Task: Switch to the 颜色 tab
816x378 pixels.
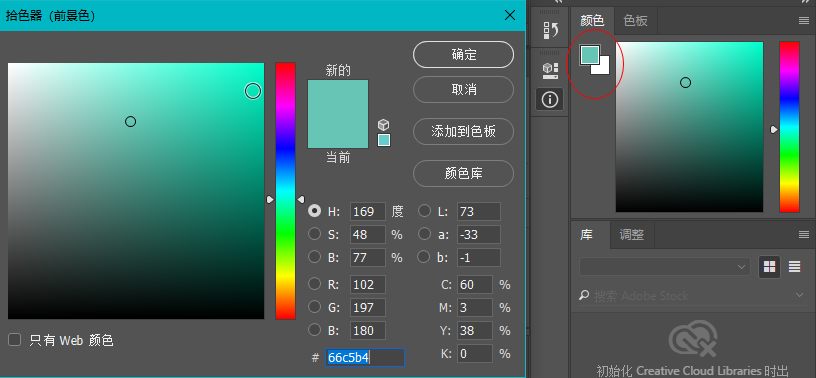Action: (x=592, y=21)
